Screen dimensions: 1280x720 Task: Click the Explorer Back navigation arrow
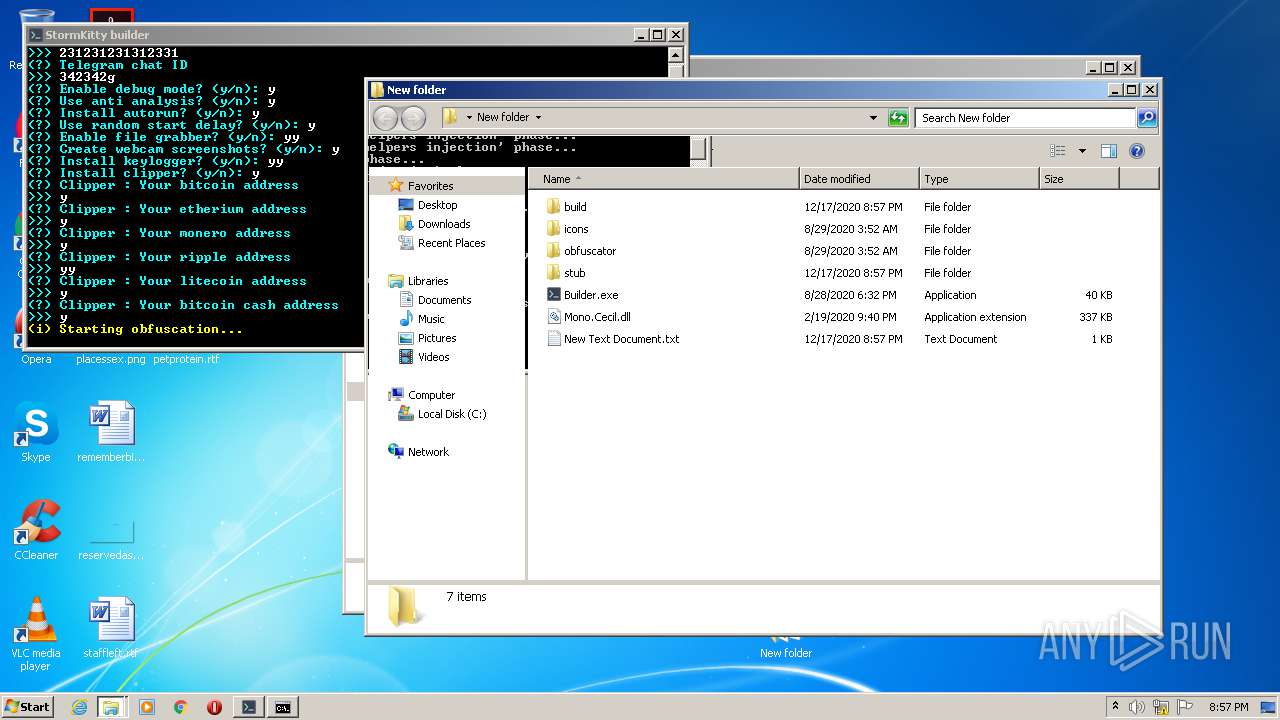point(385,118)
